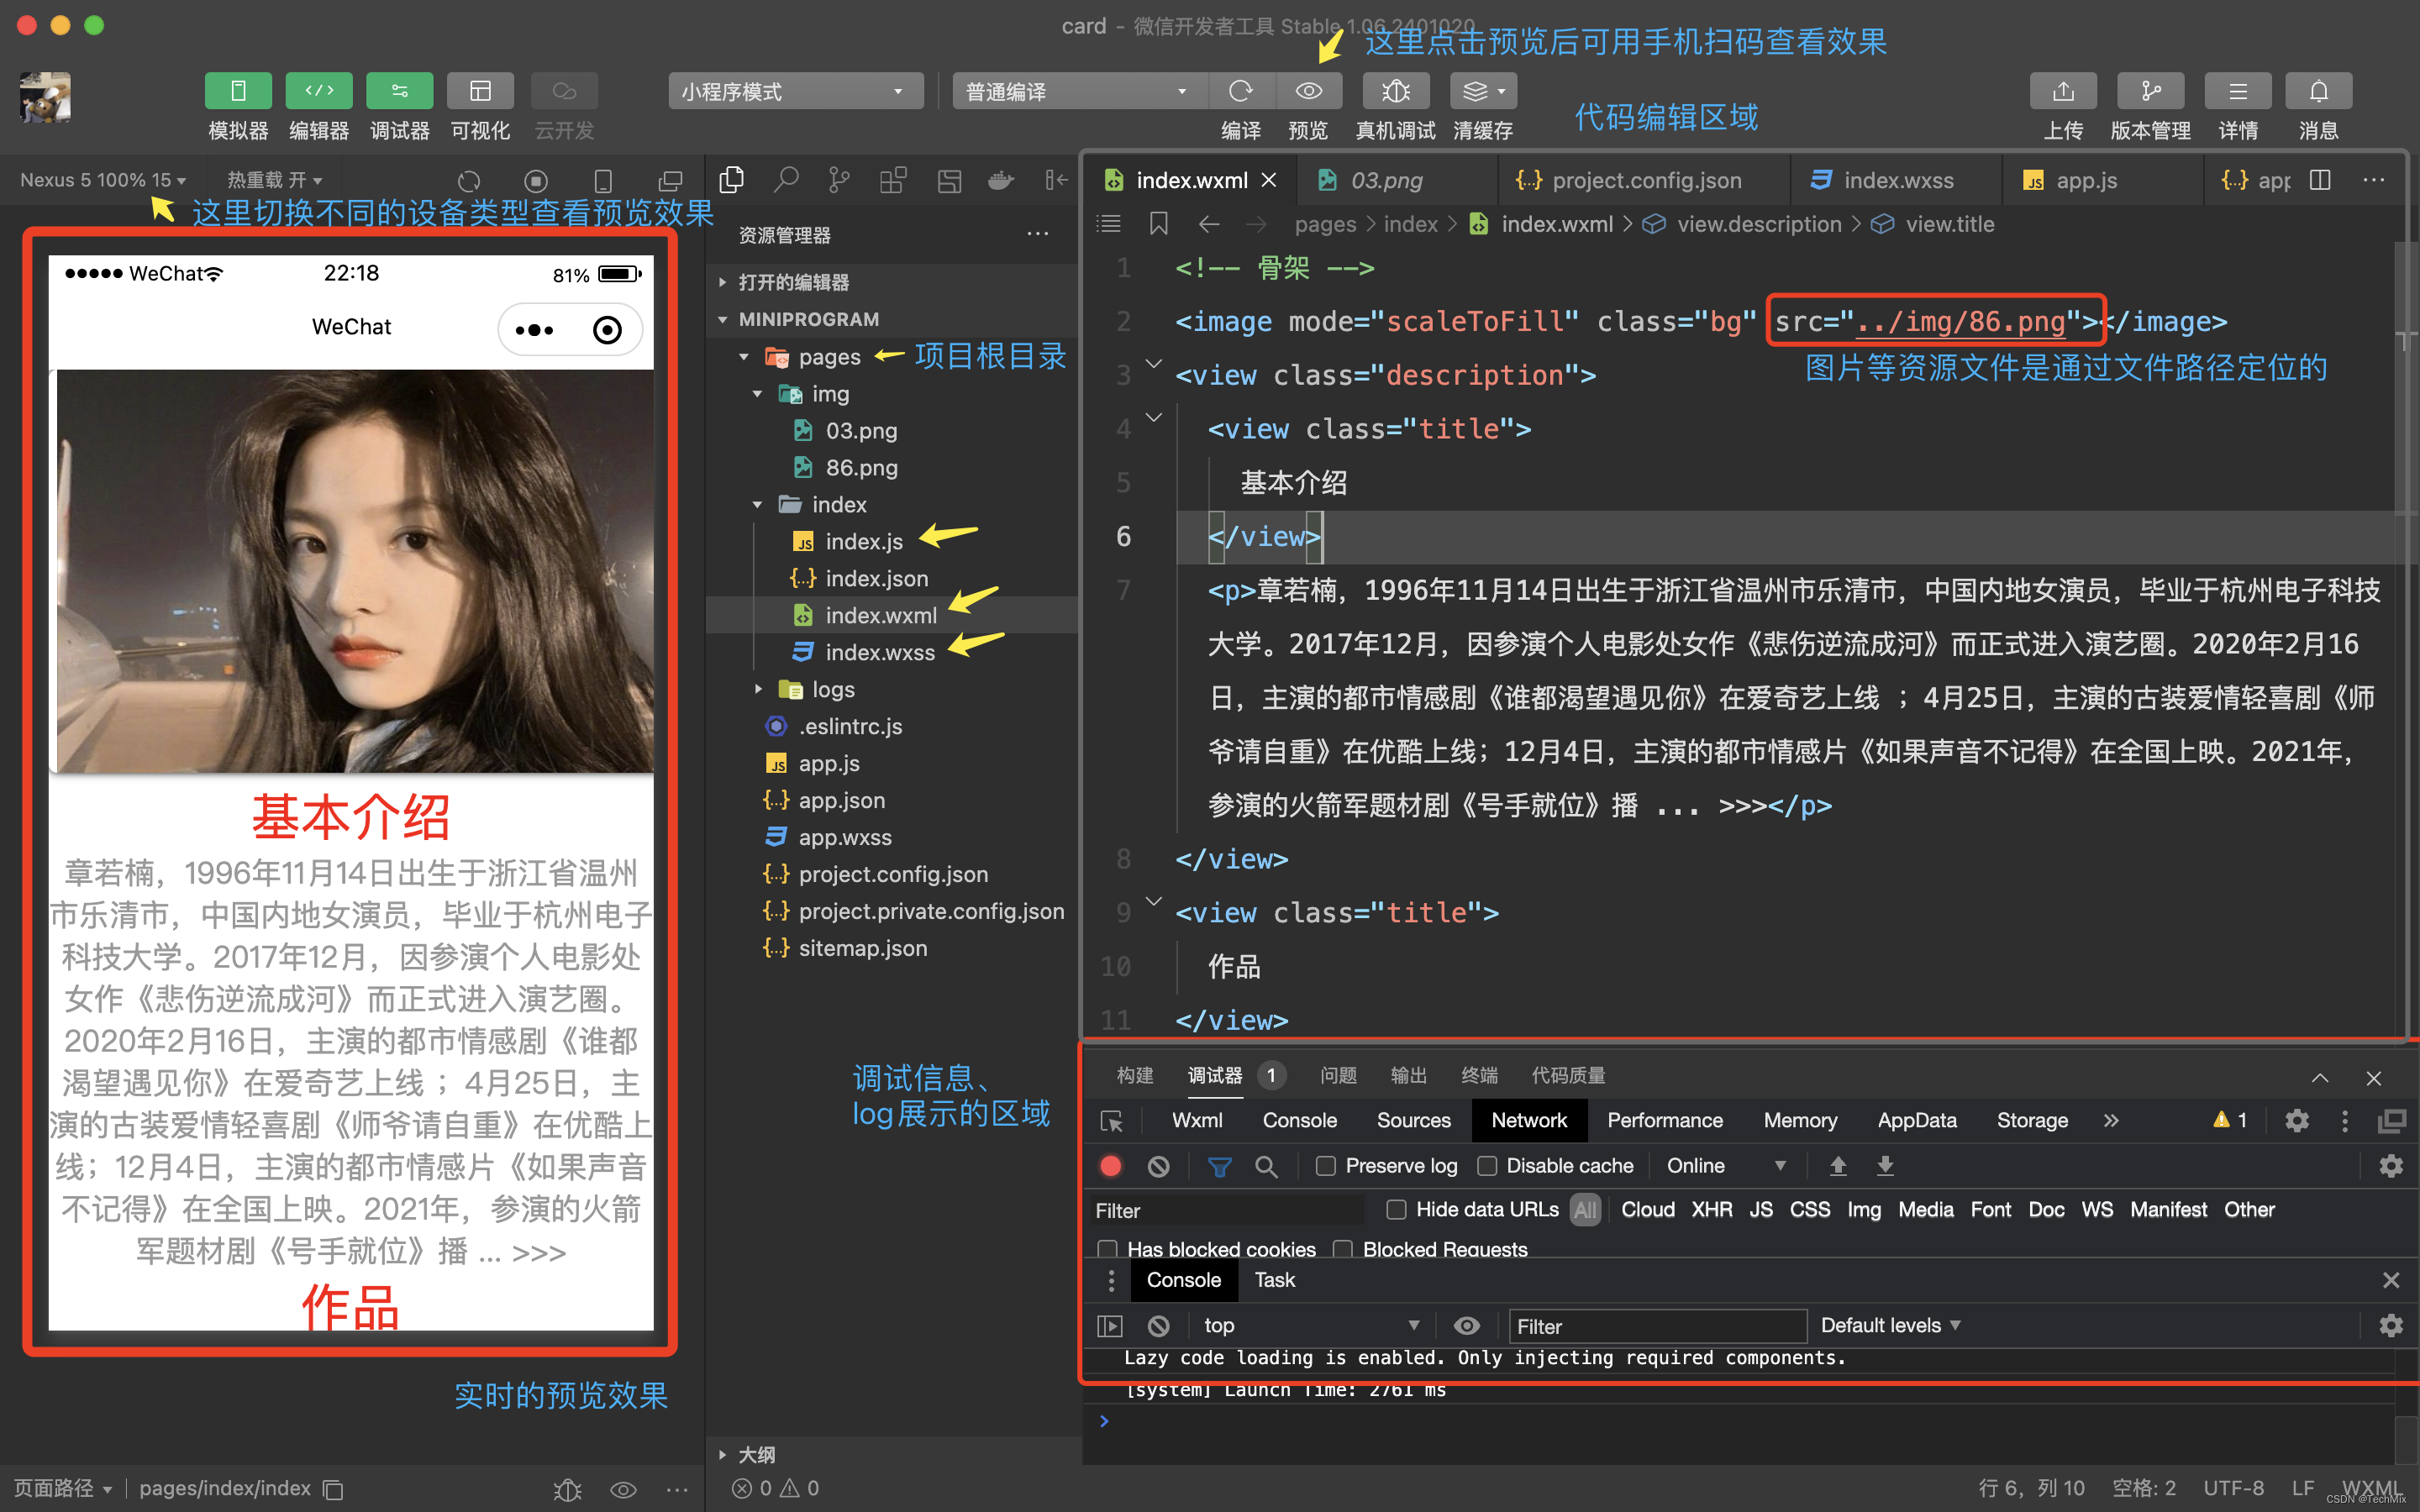Click the Preview eye icon in the toolbar
The width and height of the screenshot is (2420, 1512).
point(1308,91)
